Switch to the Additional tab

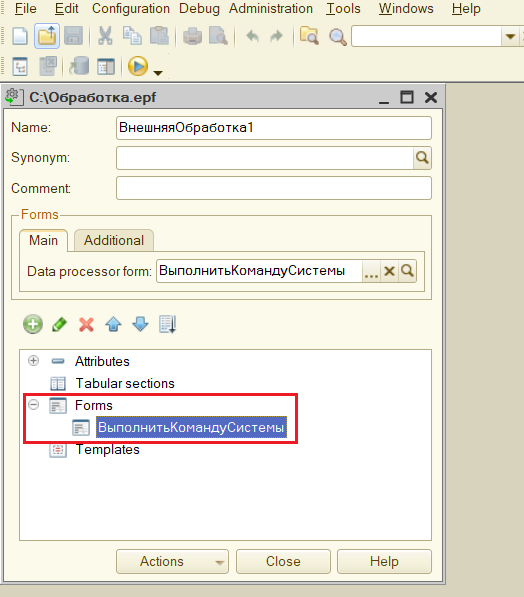click(114, 240)
